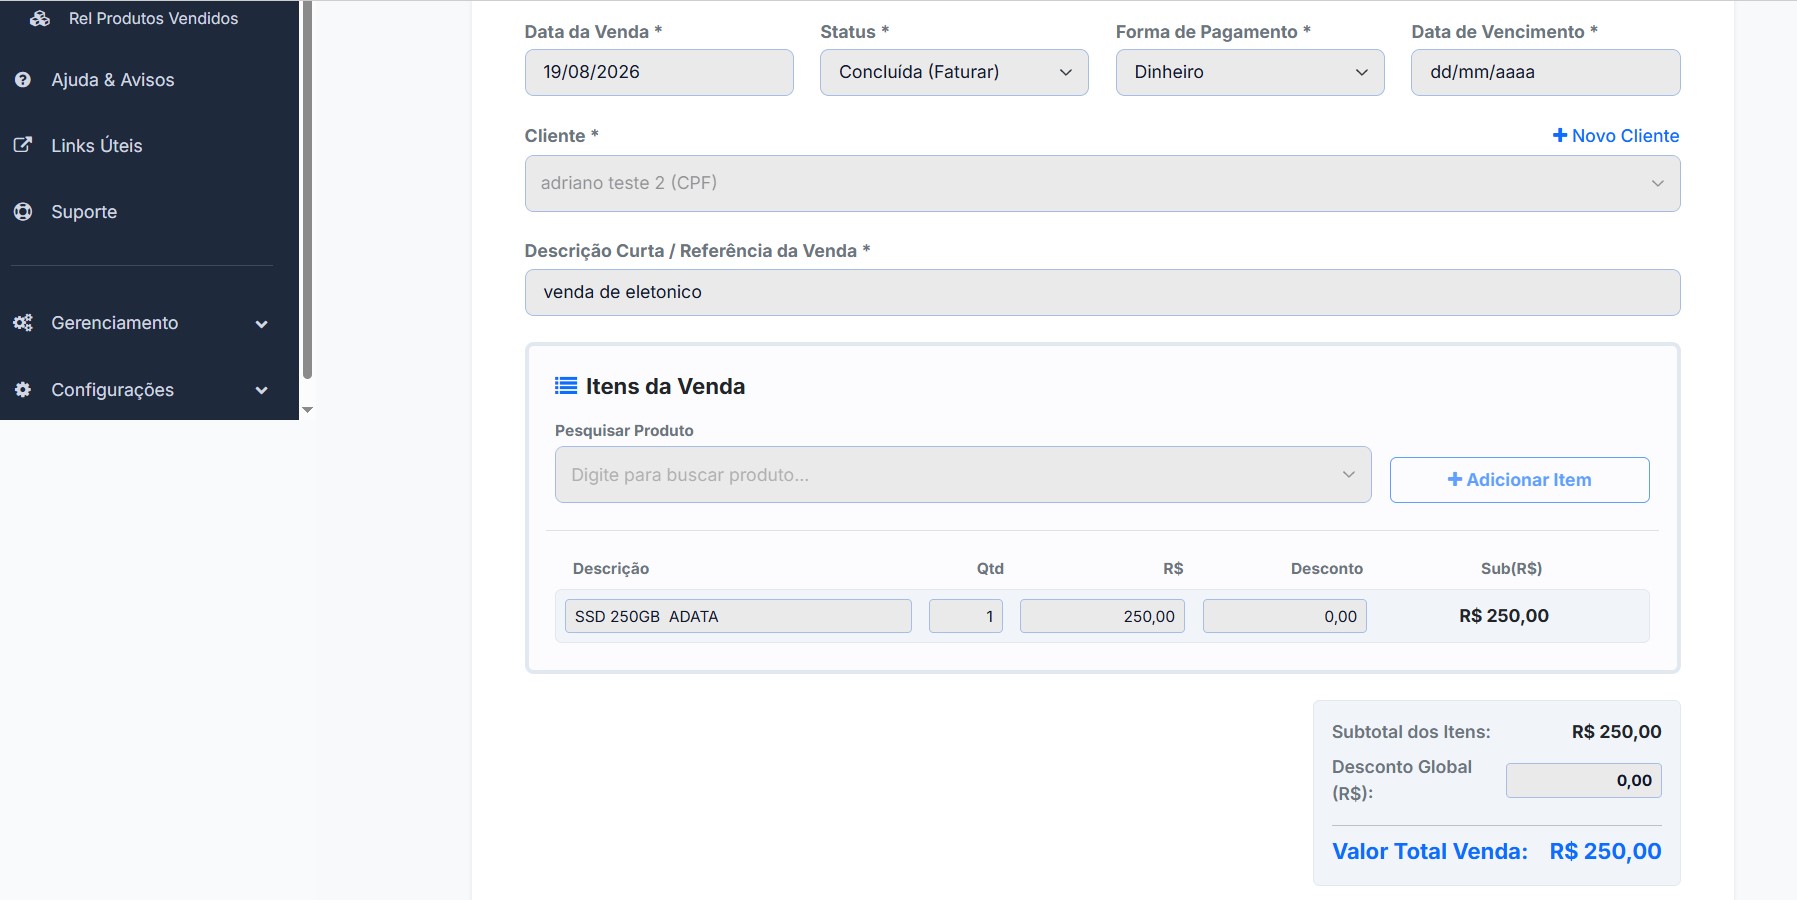This screenshot has height=900, width=1797.
Task: Open the Cliente dropdown adriano teste 2
Action: (1102, 183)
